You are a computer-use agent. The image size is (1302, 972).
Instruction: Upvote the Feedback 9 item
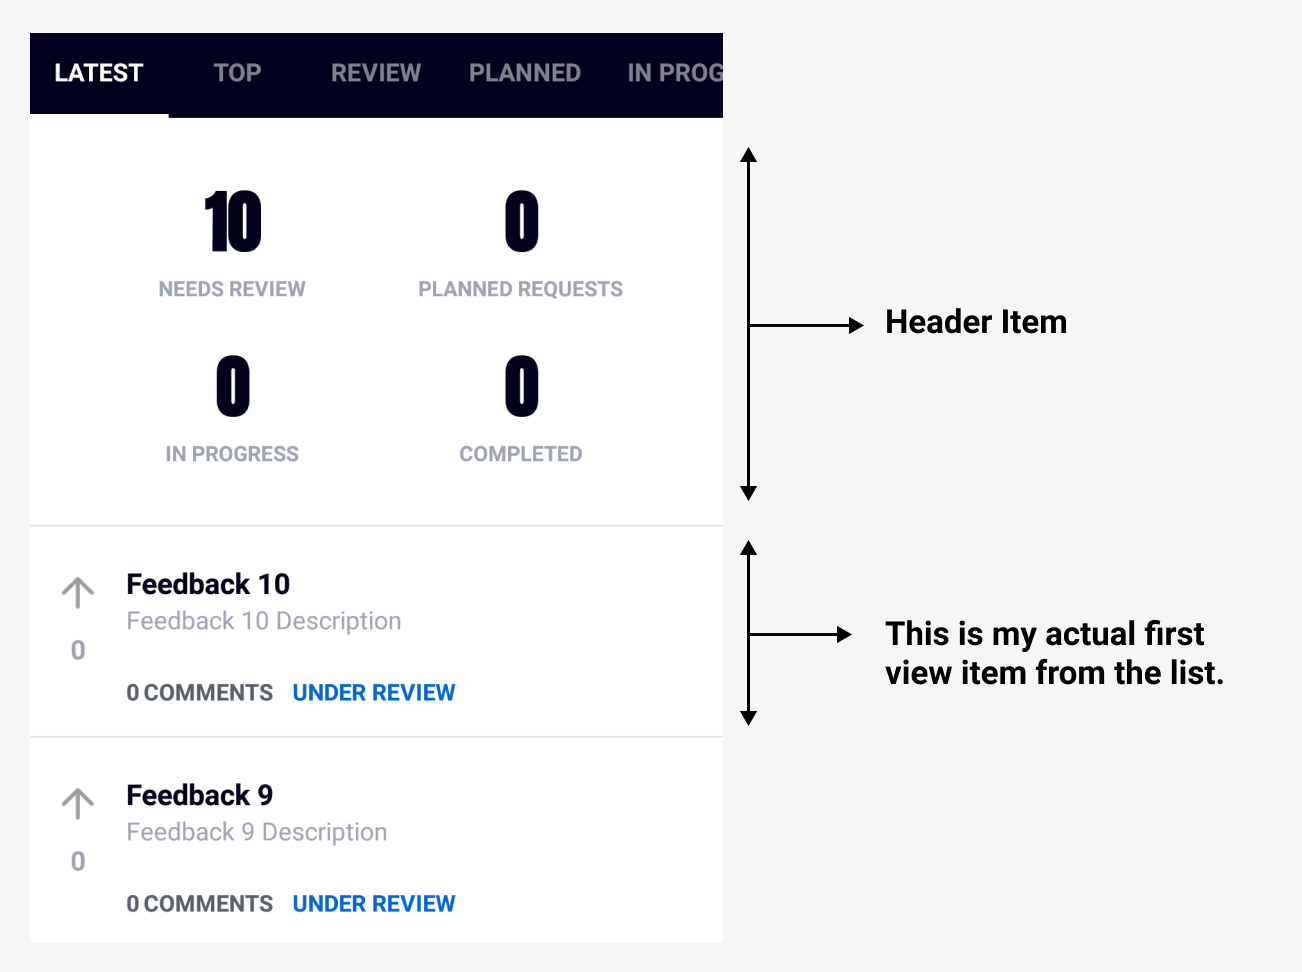pos(78,803)
